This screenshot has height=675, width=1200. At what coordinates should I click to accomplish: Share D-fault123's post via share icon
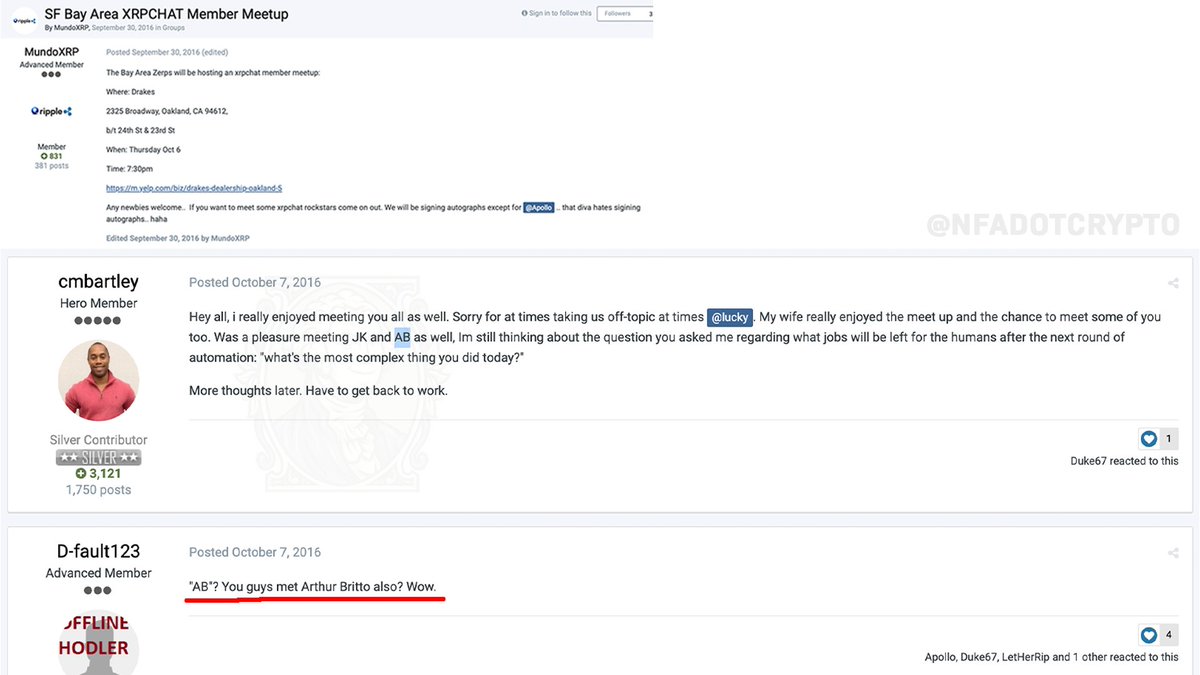point(1173,553)
